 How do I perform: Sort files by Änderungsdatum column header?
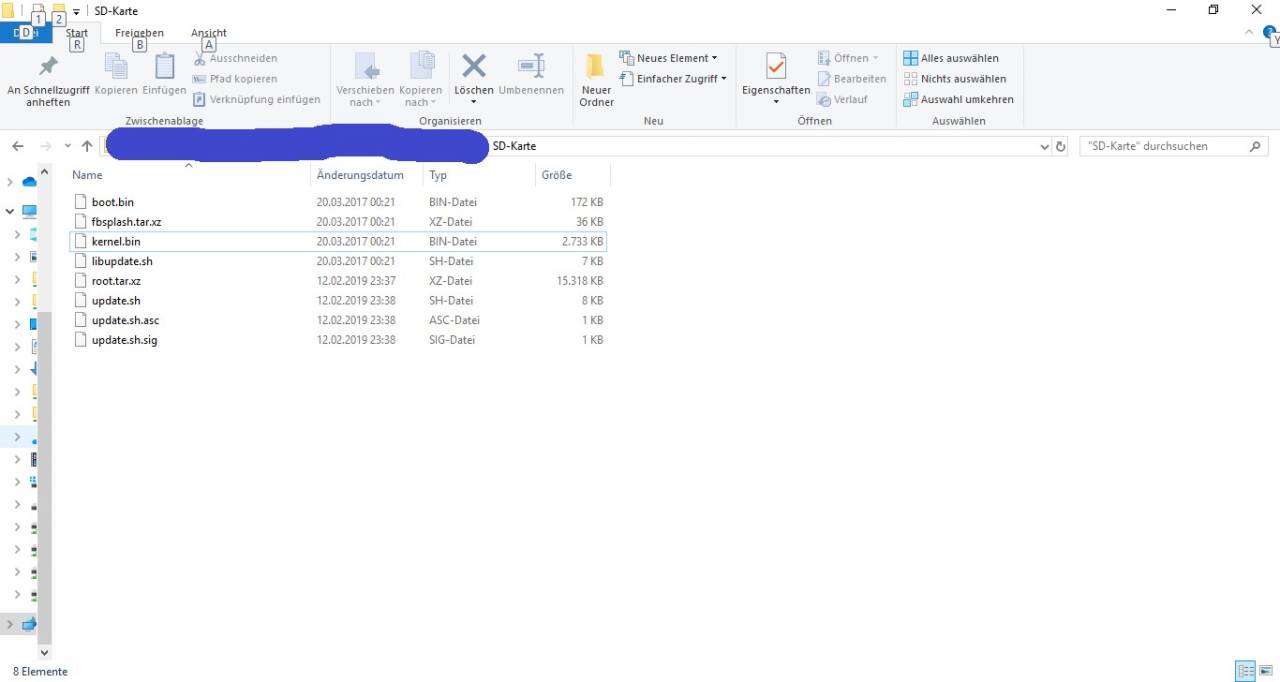[360, 175]
